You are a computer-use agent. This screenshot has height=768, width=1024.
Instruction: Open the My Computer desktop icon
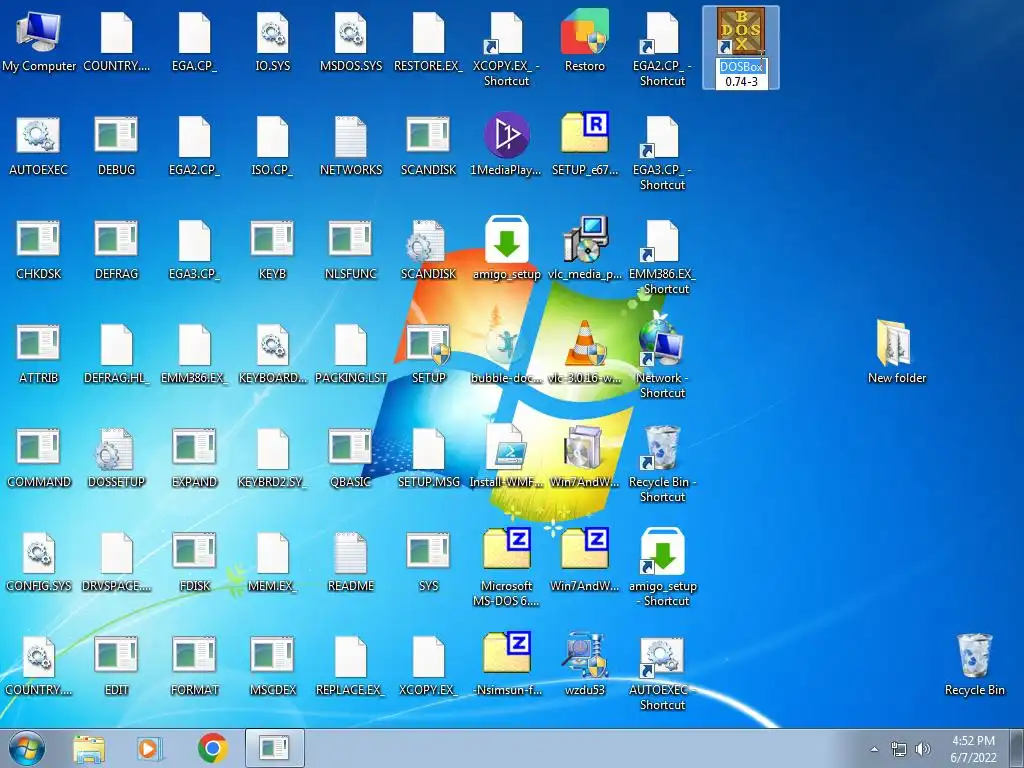click(x=39, y=33)
